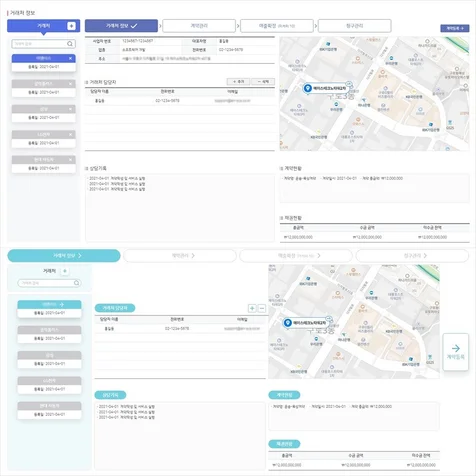Click the blue 계약등록 + button
Screen dimensions: 476x476
point(455,28)
